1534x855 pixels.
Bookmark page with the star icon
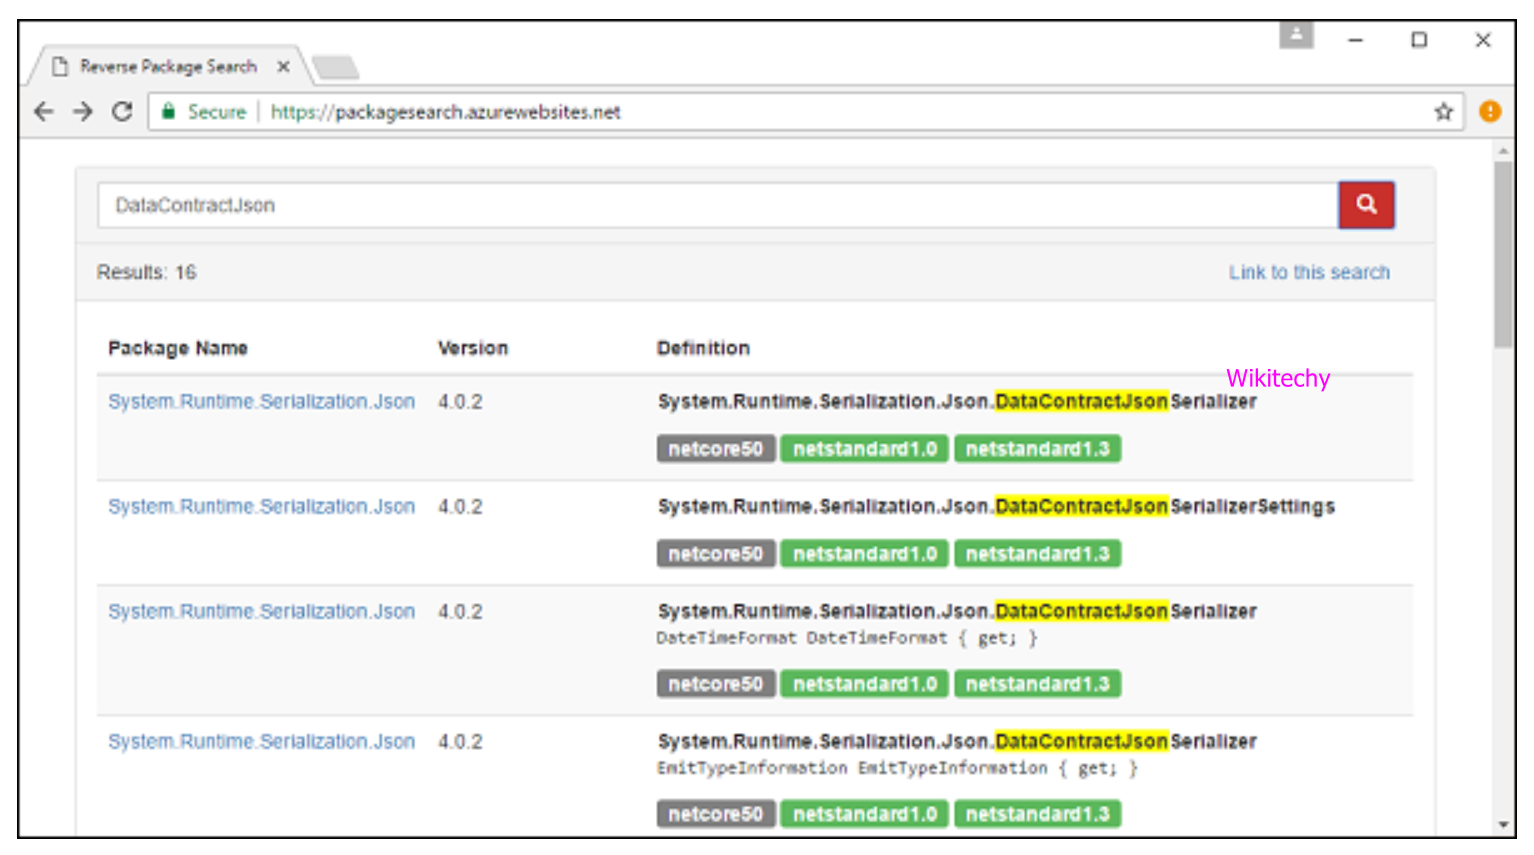(1443, 112)
